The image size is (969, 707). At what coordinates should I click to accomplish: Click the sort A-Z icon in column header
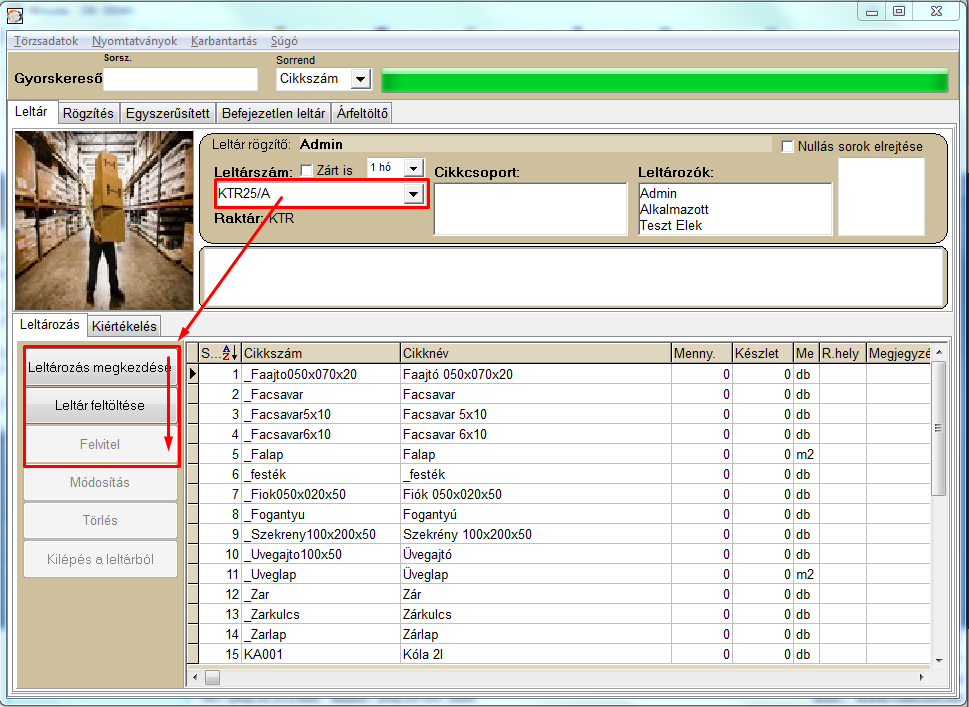[x=229, y=353]
